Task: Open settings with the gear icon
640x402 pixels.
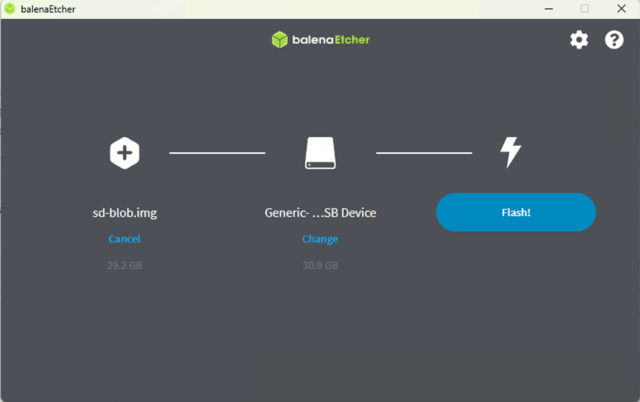Action: (579, 40)
